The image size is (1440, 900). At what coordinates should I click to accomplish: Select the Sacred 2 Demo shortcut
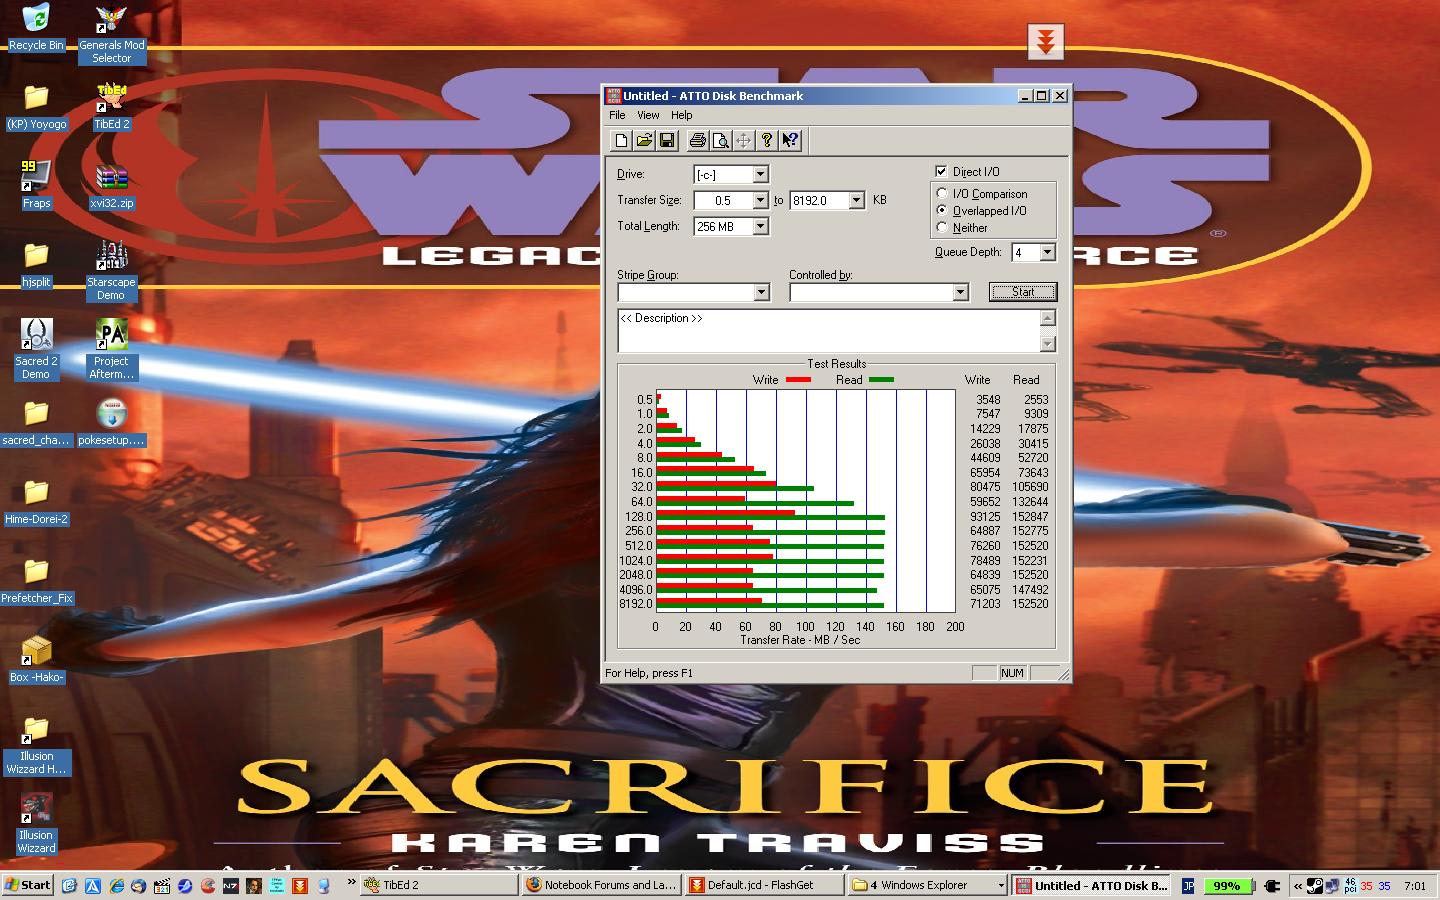[36, 349]
